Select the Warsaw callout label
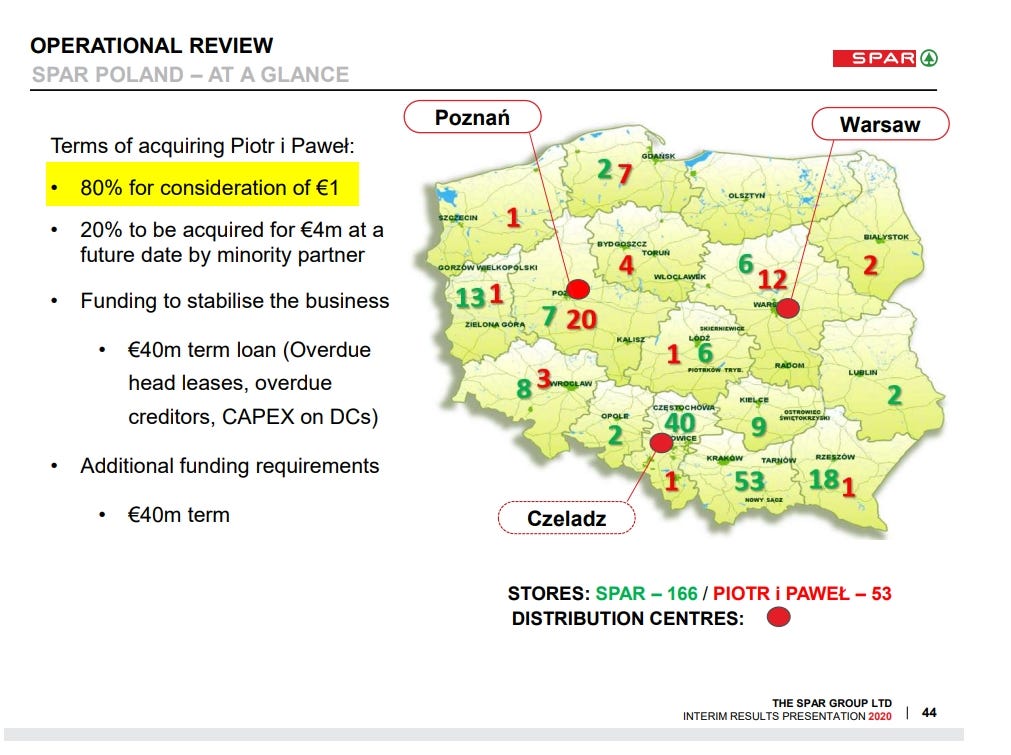The image size is (1011, 755). tap(879, 124)
